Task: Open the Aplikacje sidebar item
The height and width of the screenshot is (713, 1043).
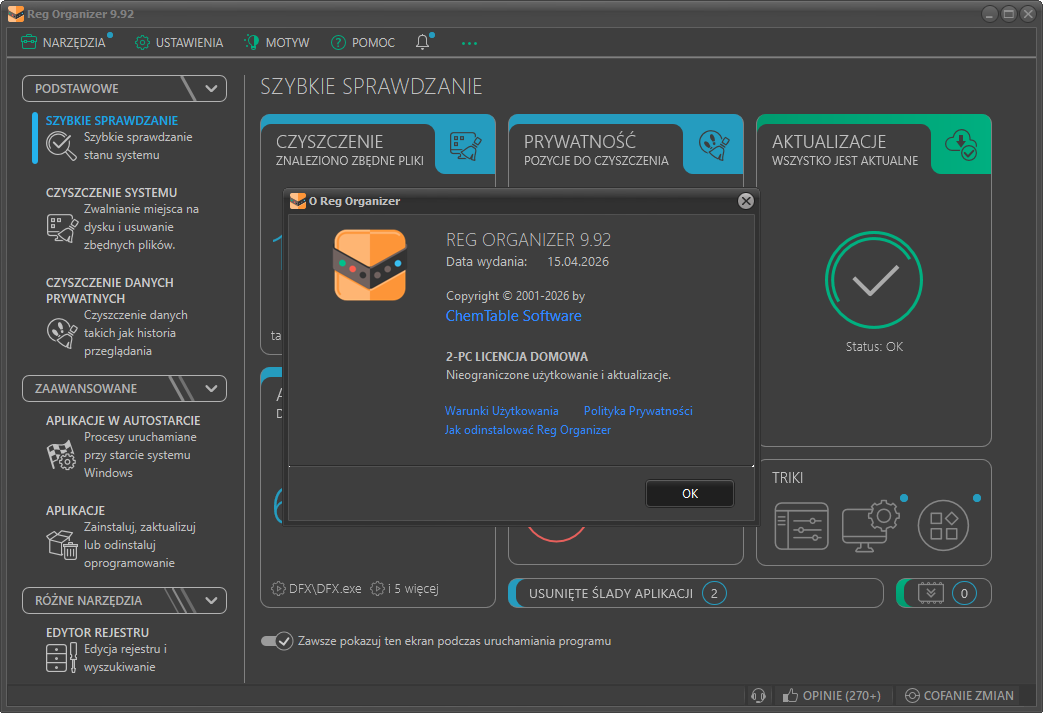Action: pyautogui.click(x=75, y=510)
